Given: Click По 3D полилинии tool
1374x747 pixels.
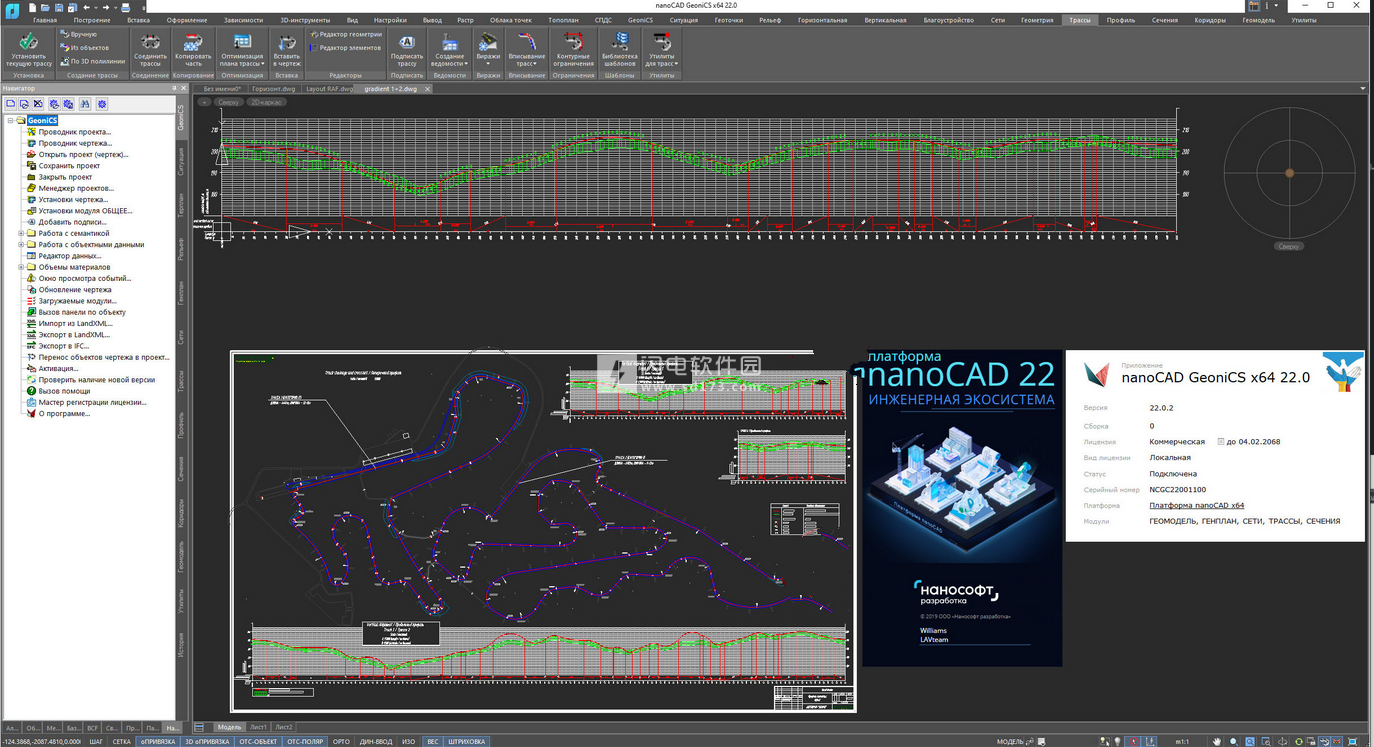Looking at the screenshot, I should [92, 61].
